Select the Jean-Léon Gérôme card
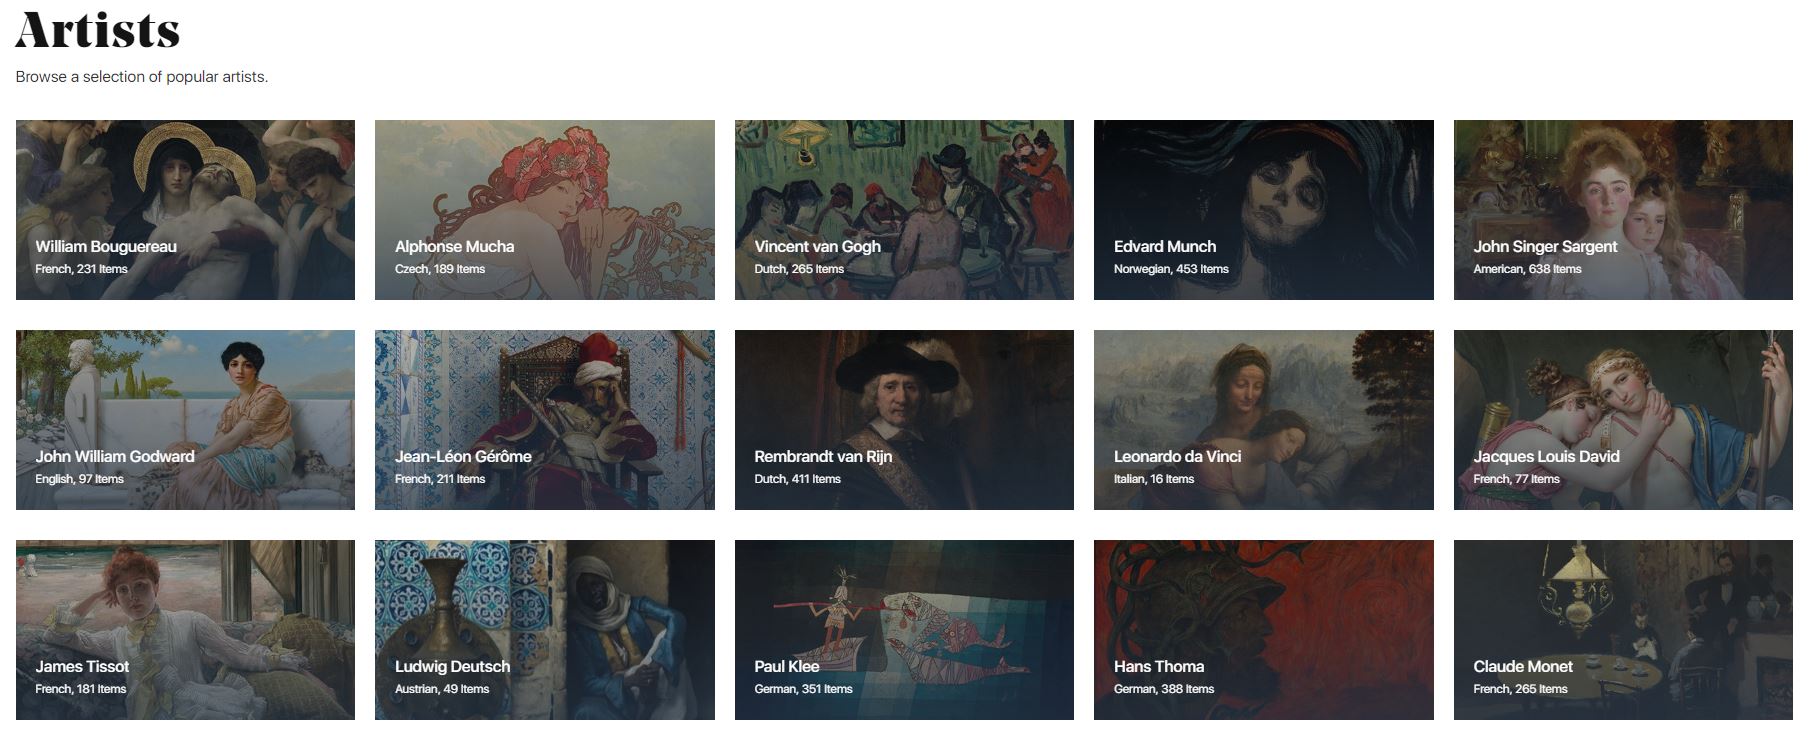 point(545,420)
